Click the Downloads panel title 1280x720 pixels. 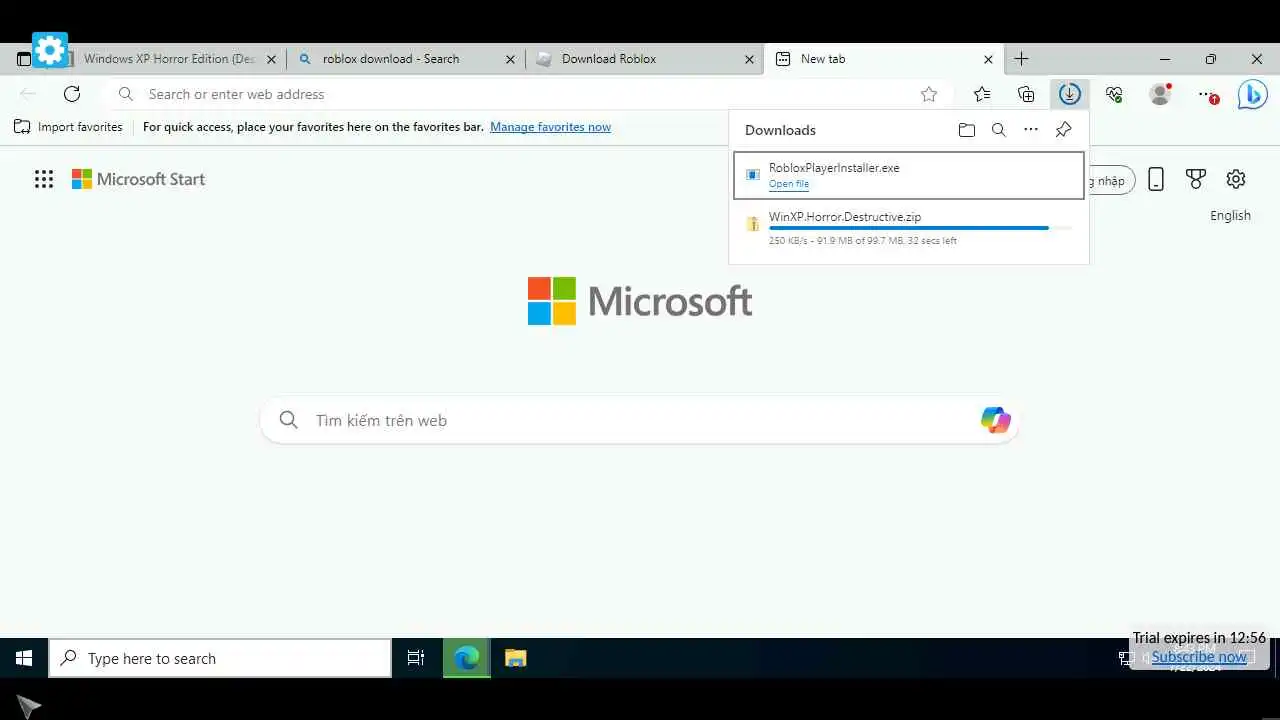coord(780,130)
